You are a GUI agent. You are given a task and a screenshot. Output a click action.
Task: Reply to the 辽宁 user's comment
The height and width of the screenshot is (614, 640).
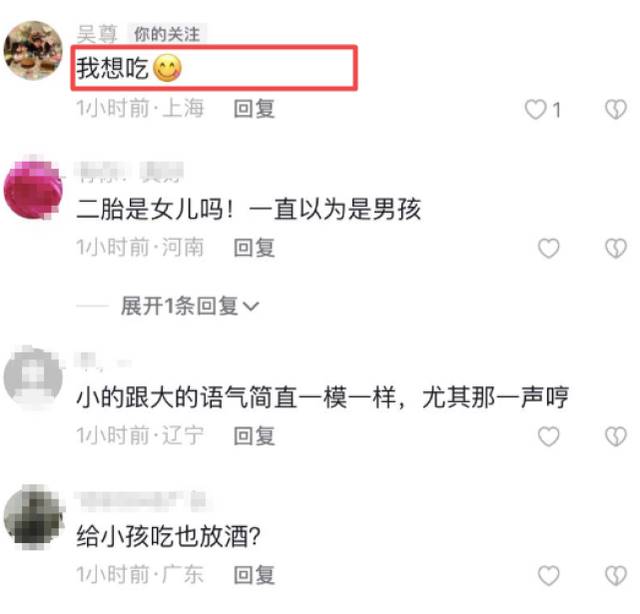254,436
